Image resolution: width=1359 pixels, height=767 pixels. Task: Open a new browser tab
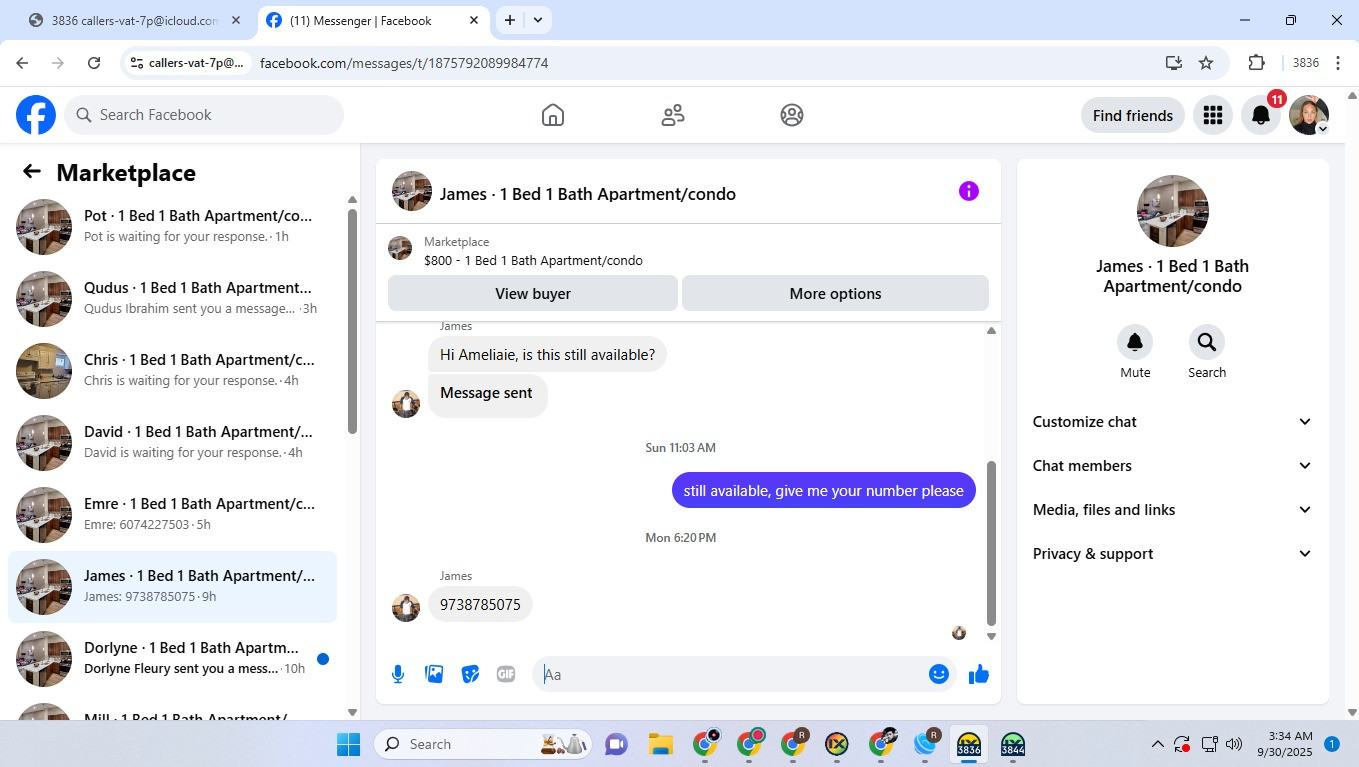click(x=510, y=20)
